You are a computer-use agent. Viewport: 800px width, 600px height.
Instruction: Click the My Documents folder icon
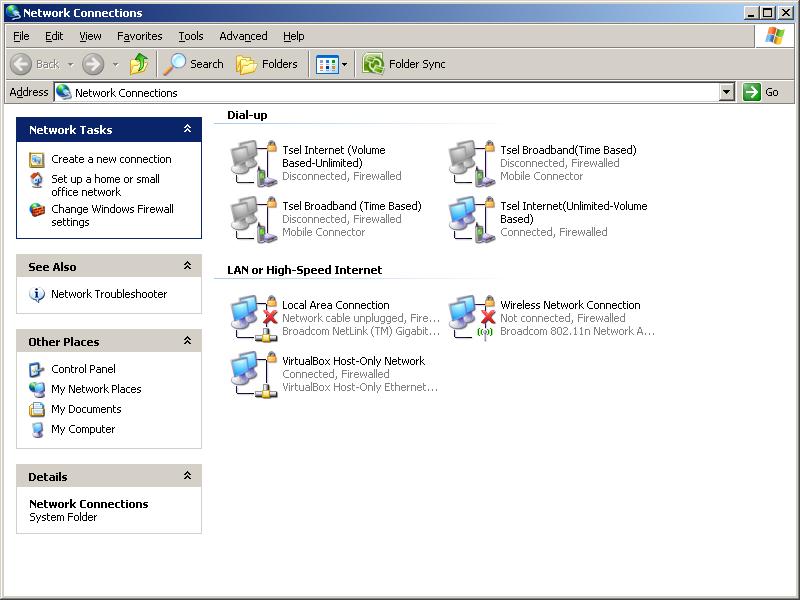tap(37, 409)
